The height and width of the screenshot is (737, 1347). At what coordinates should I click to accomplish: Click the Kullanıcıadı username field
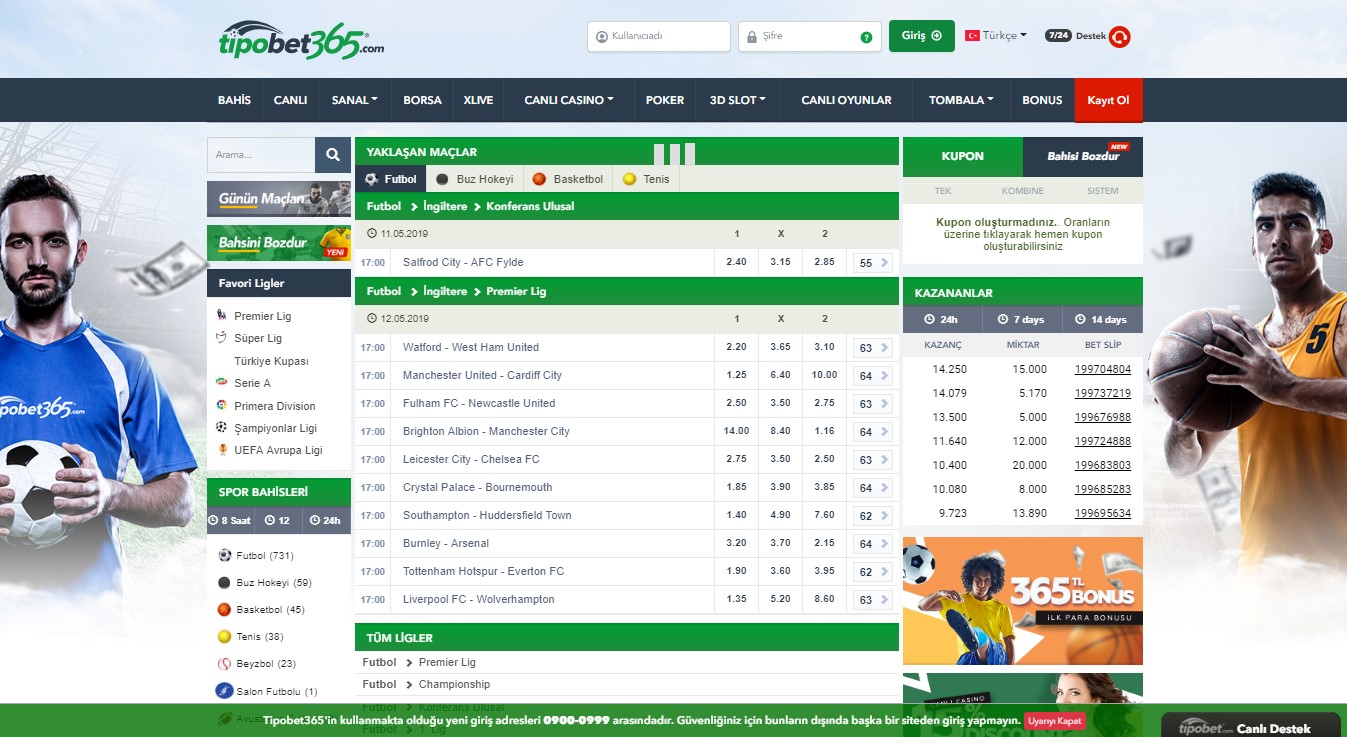tap(659, 36)
